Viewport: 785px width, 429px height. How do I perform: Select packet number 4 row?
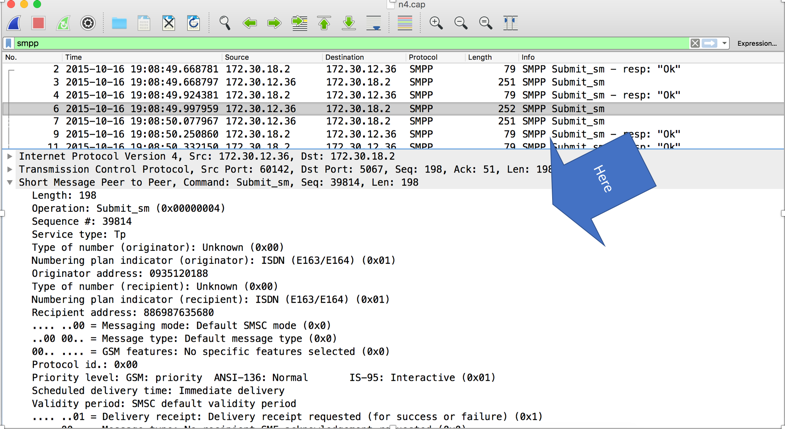[x=392, y=95]
